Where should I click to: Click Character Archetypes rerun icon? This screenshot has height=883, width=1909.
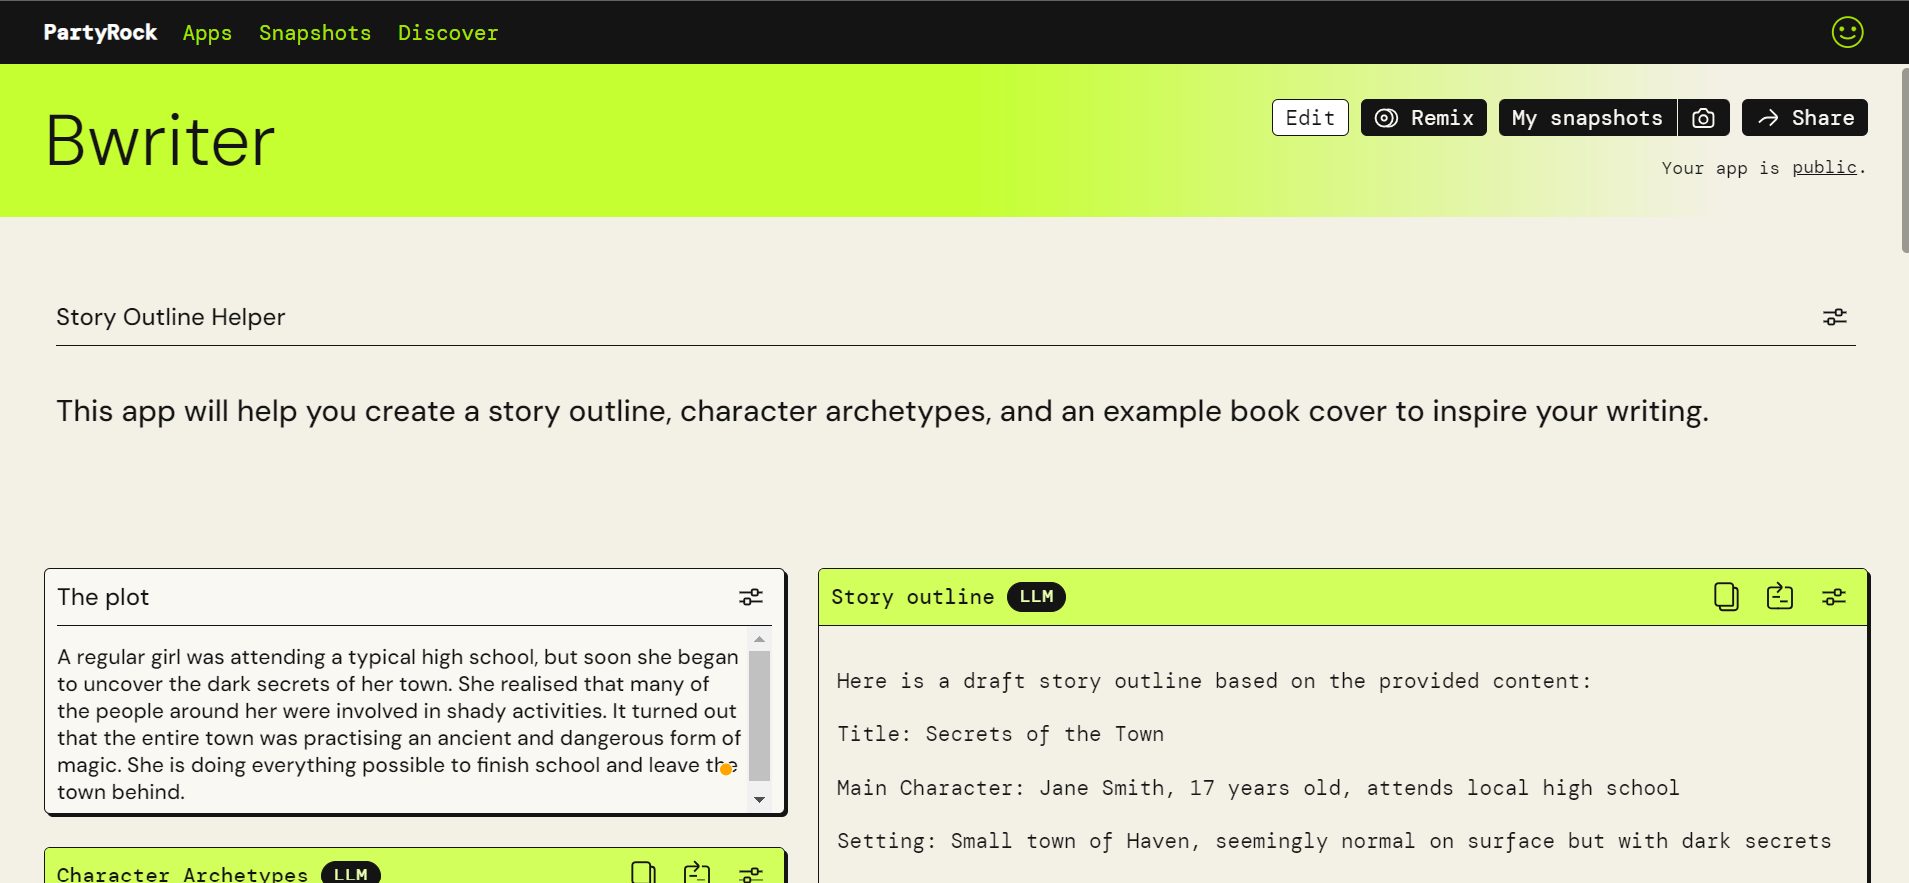click(x=697, y=872)
